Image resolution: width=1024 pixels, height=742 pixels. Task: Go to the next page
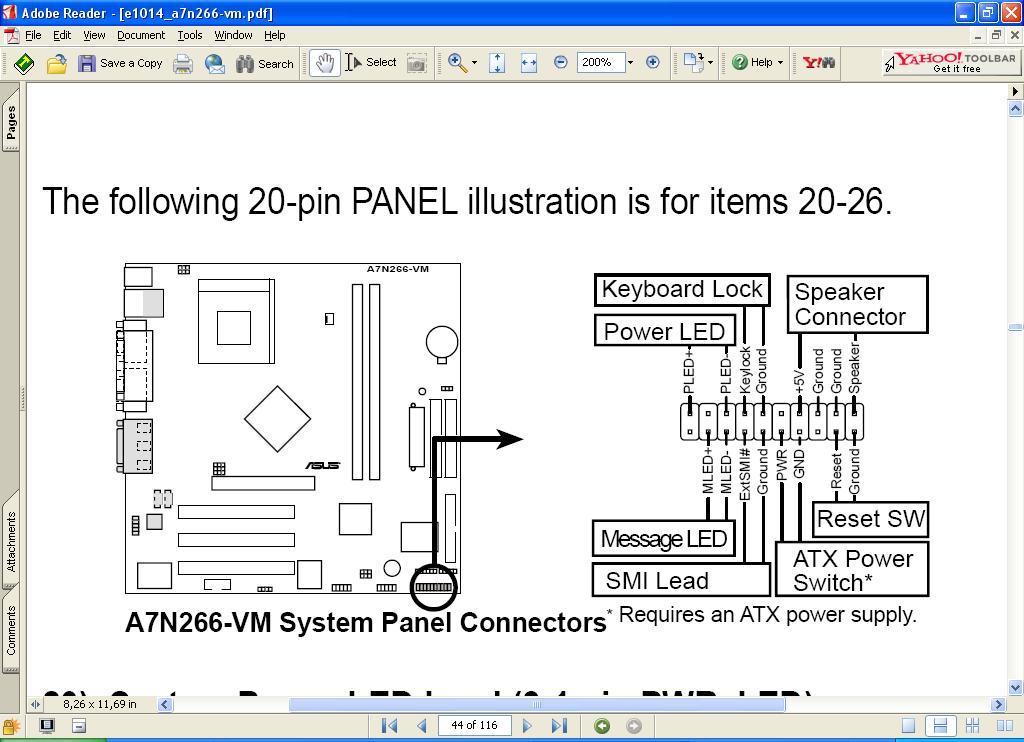point(527,726)
